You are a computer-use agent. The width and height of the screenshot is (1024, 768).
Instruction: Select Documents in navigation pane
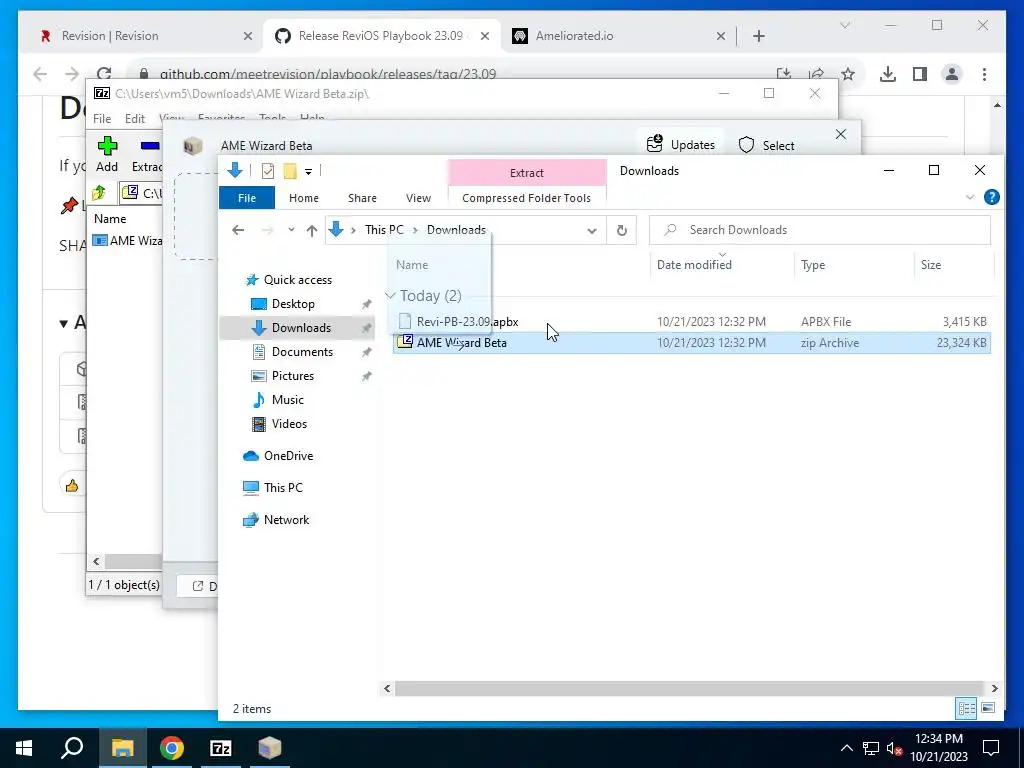[x=302, y=352]
